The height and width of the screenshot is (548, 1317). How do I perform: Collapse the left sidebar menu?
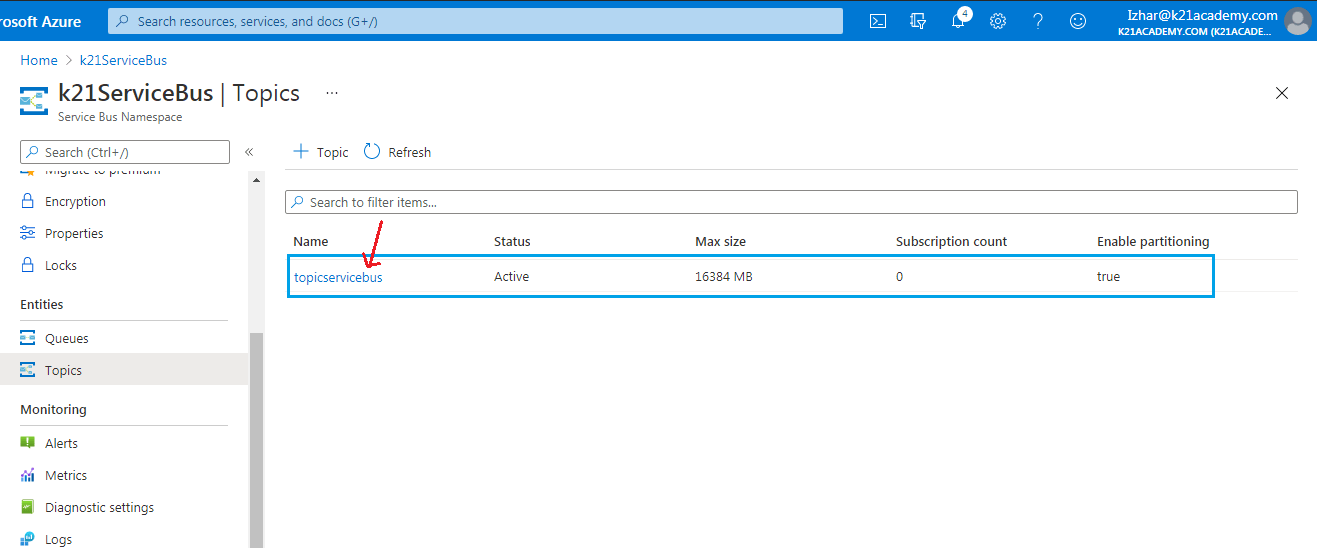tap(249, 152)
